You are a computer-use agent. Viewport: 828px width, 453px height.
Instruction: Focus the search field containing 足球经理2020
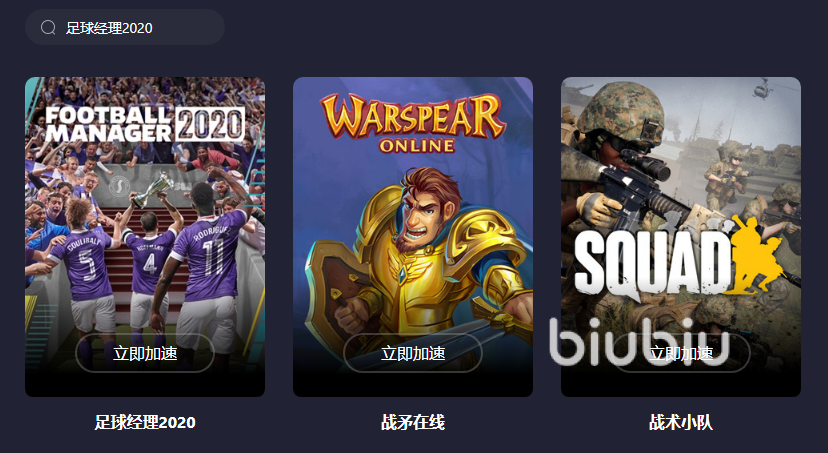point(125,27)
